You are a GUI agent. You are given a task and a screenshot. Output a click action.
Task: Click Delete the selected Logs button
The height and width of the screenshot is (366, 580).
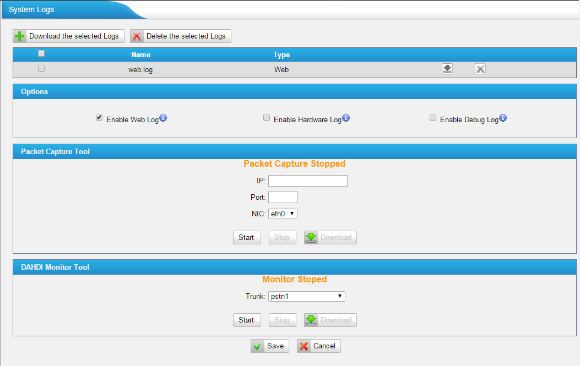tap(181, 36)
